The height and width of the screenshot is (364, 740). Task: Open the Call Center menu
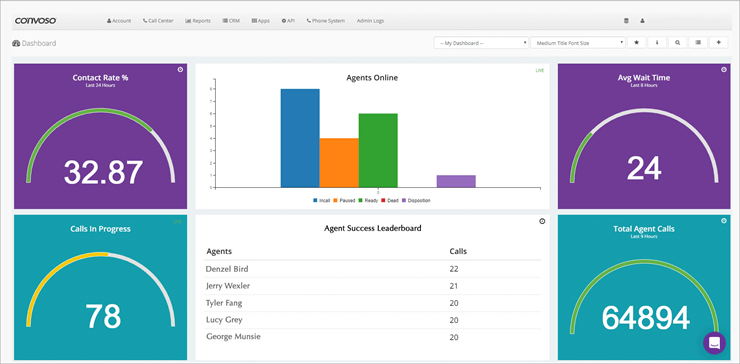[x=158, y=21]
